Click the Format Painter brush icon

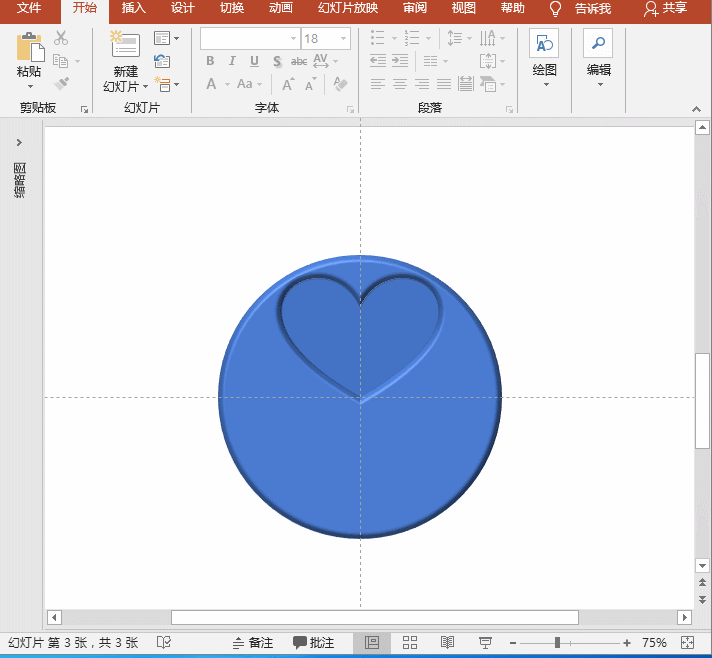pyautogui.click(x=61, y=84)
